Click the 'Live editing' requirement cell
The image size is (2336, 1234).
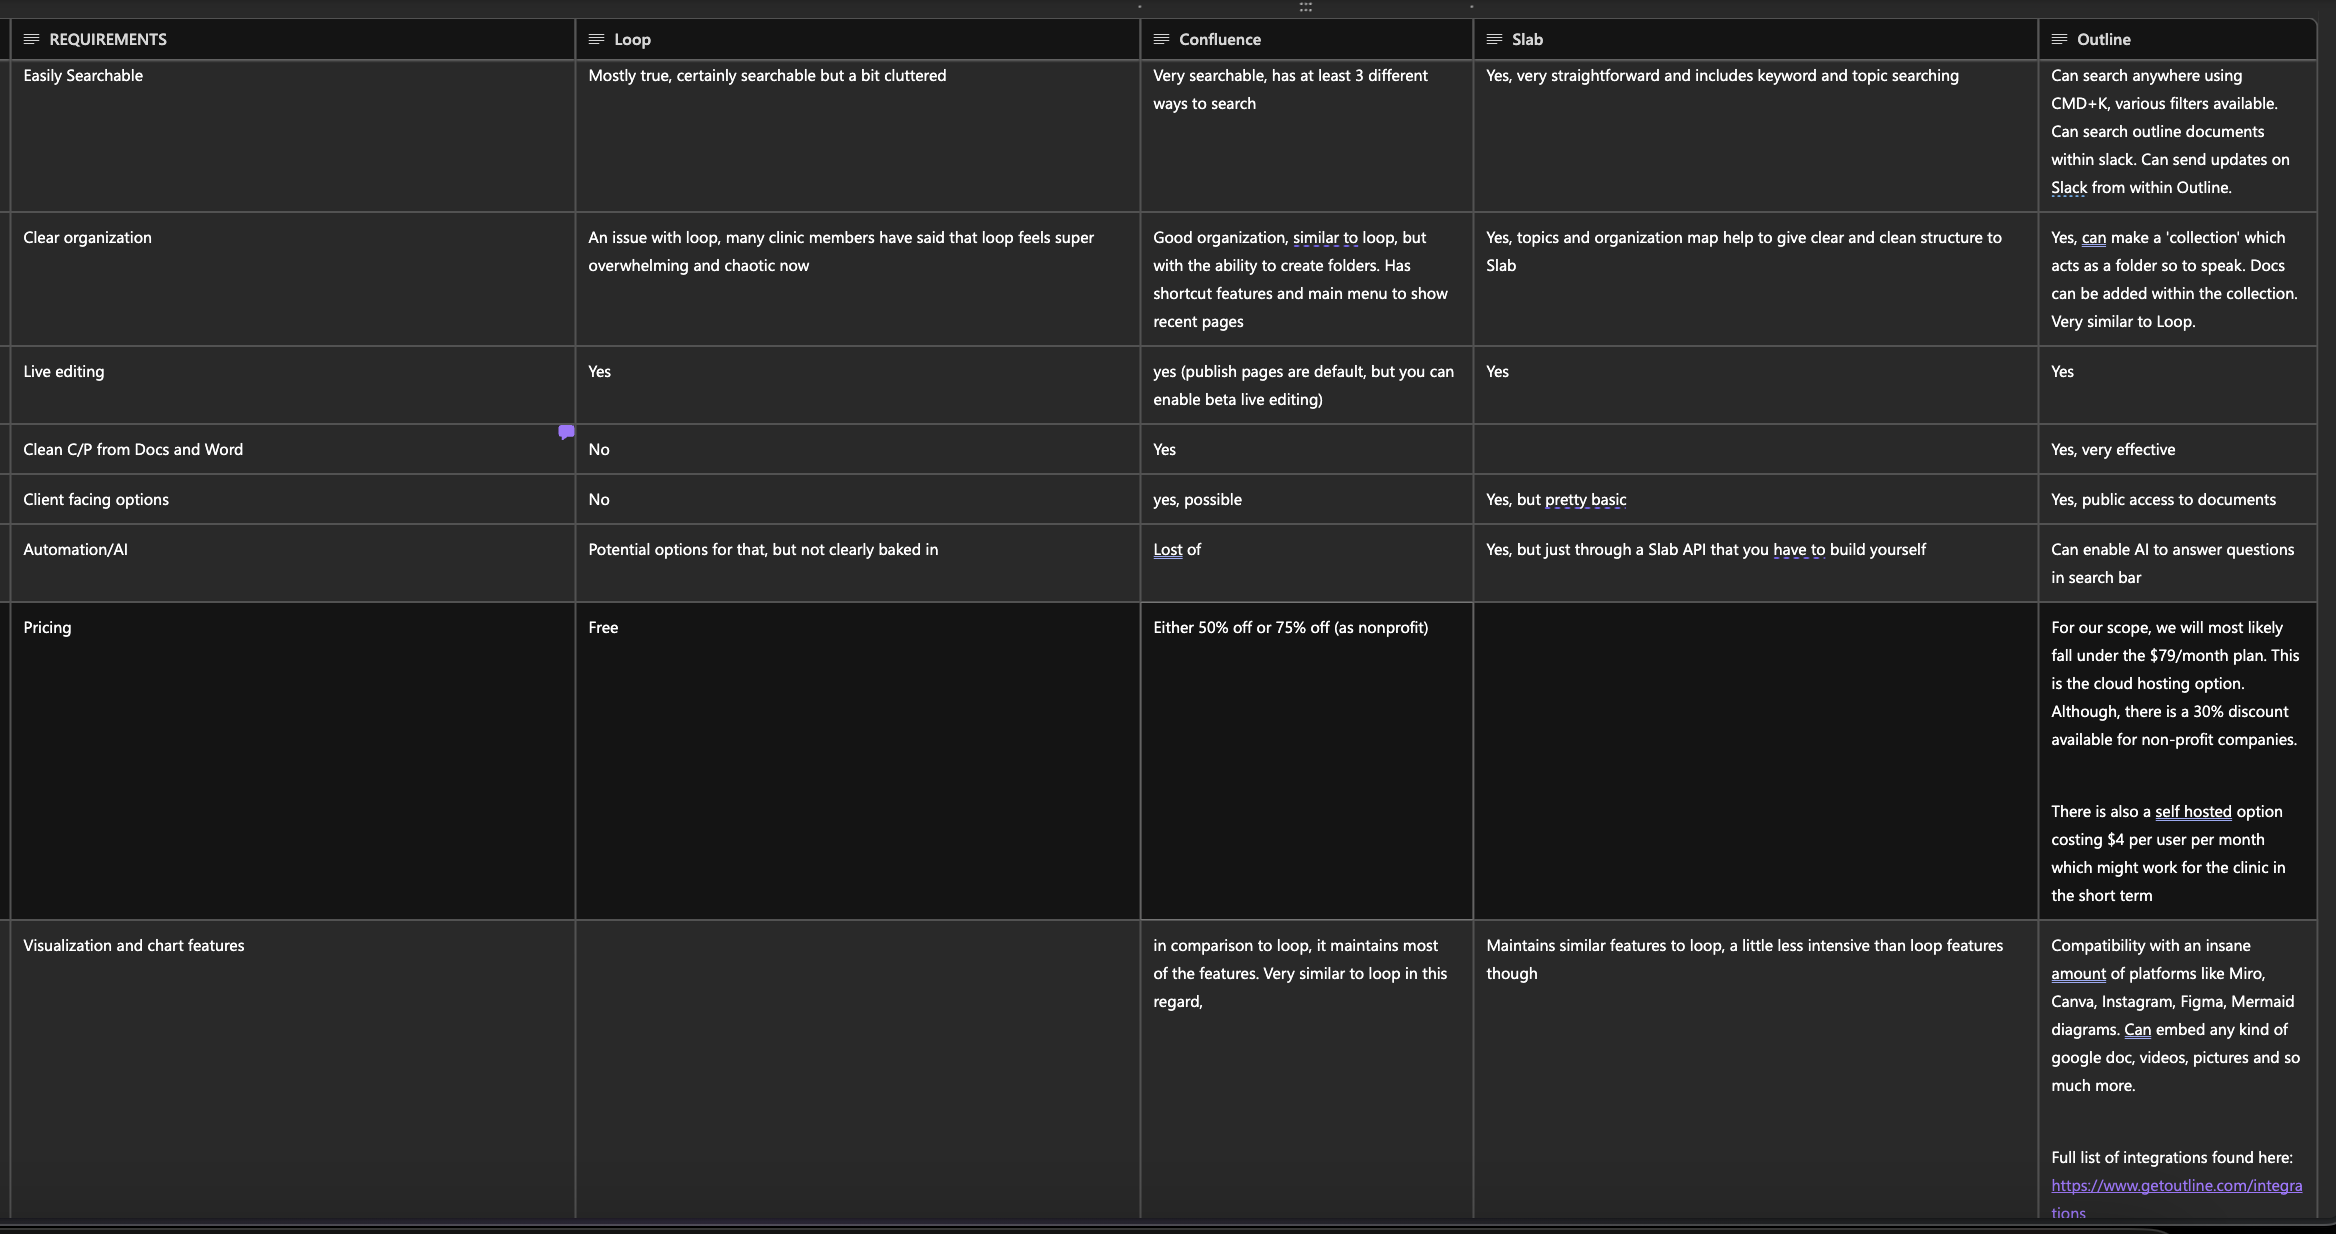[293, 385]
